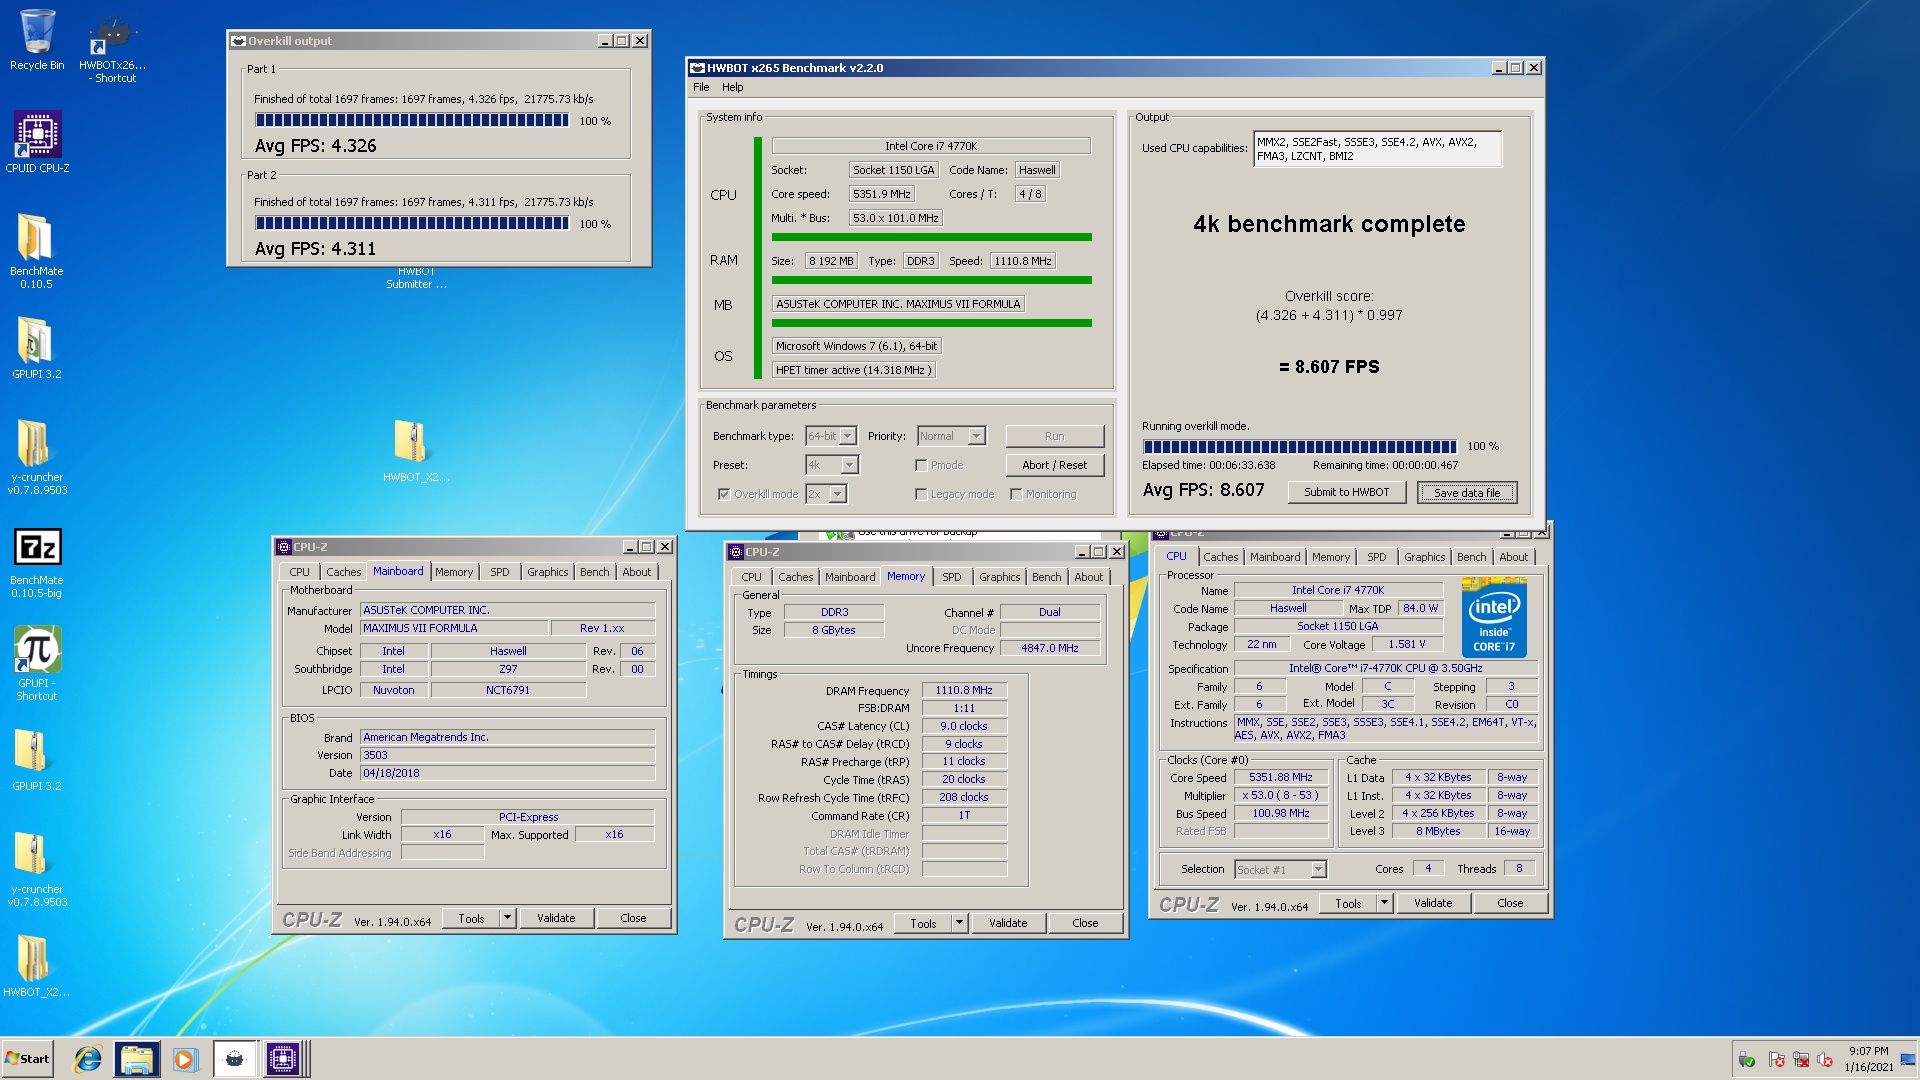Click Intel Core i7 logo in CPU-Z

pyautogui.click(x=1494, y=617)
